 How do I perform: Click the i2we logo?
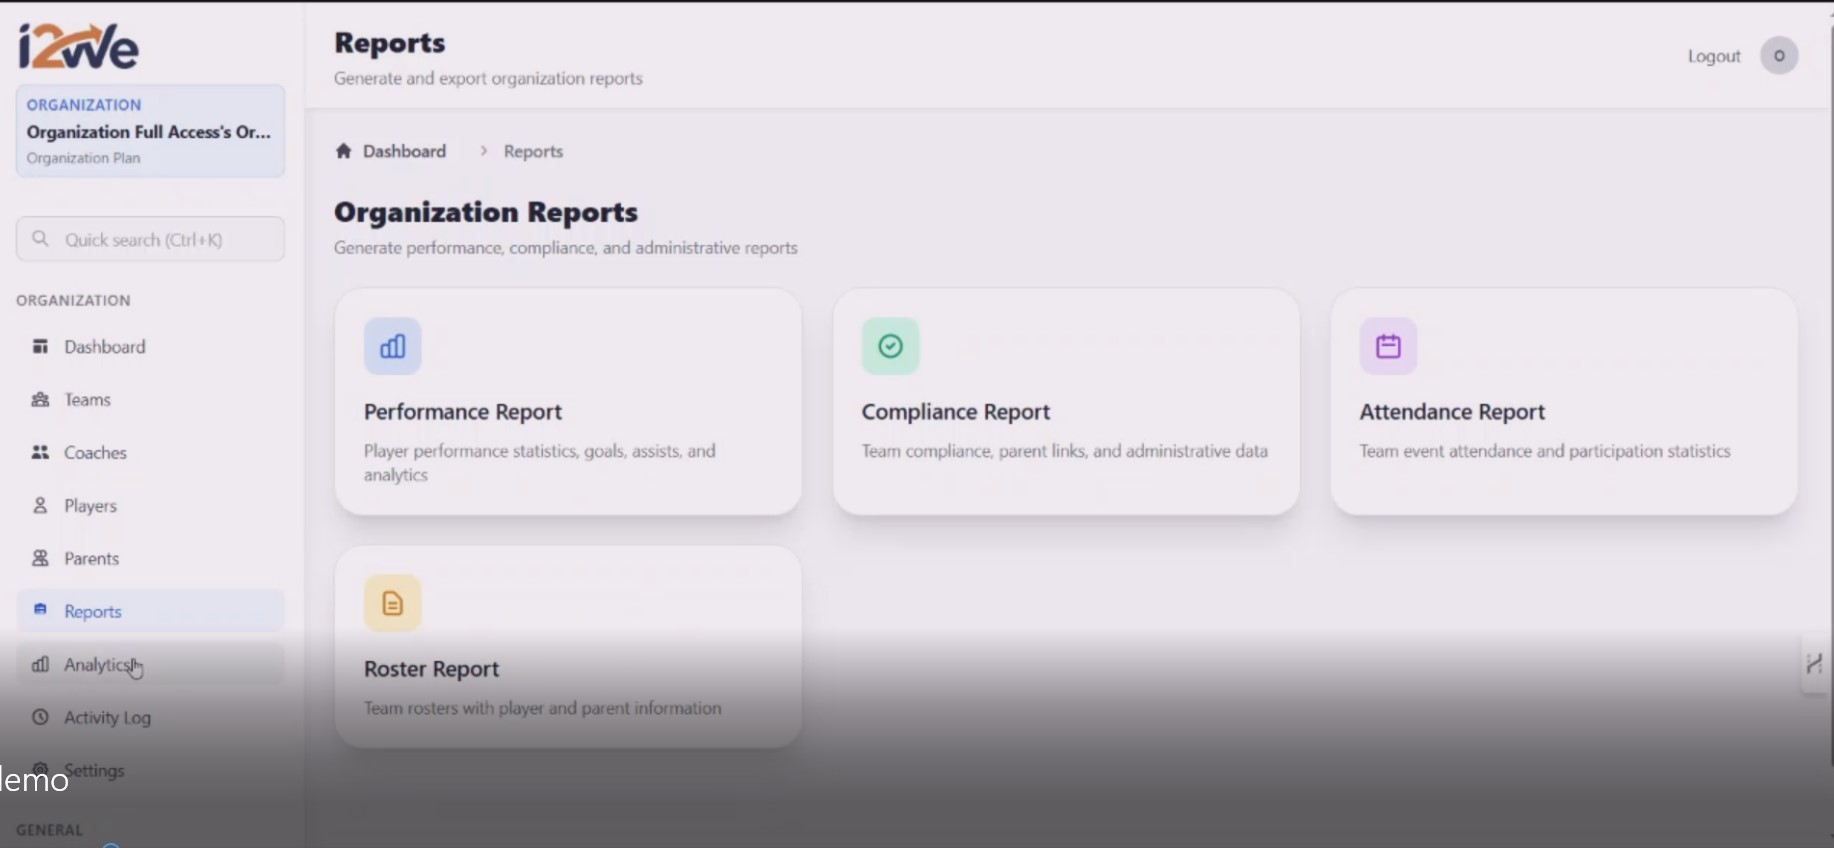[78, 47]
